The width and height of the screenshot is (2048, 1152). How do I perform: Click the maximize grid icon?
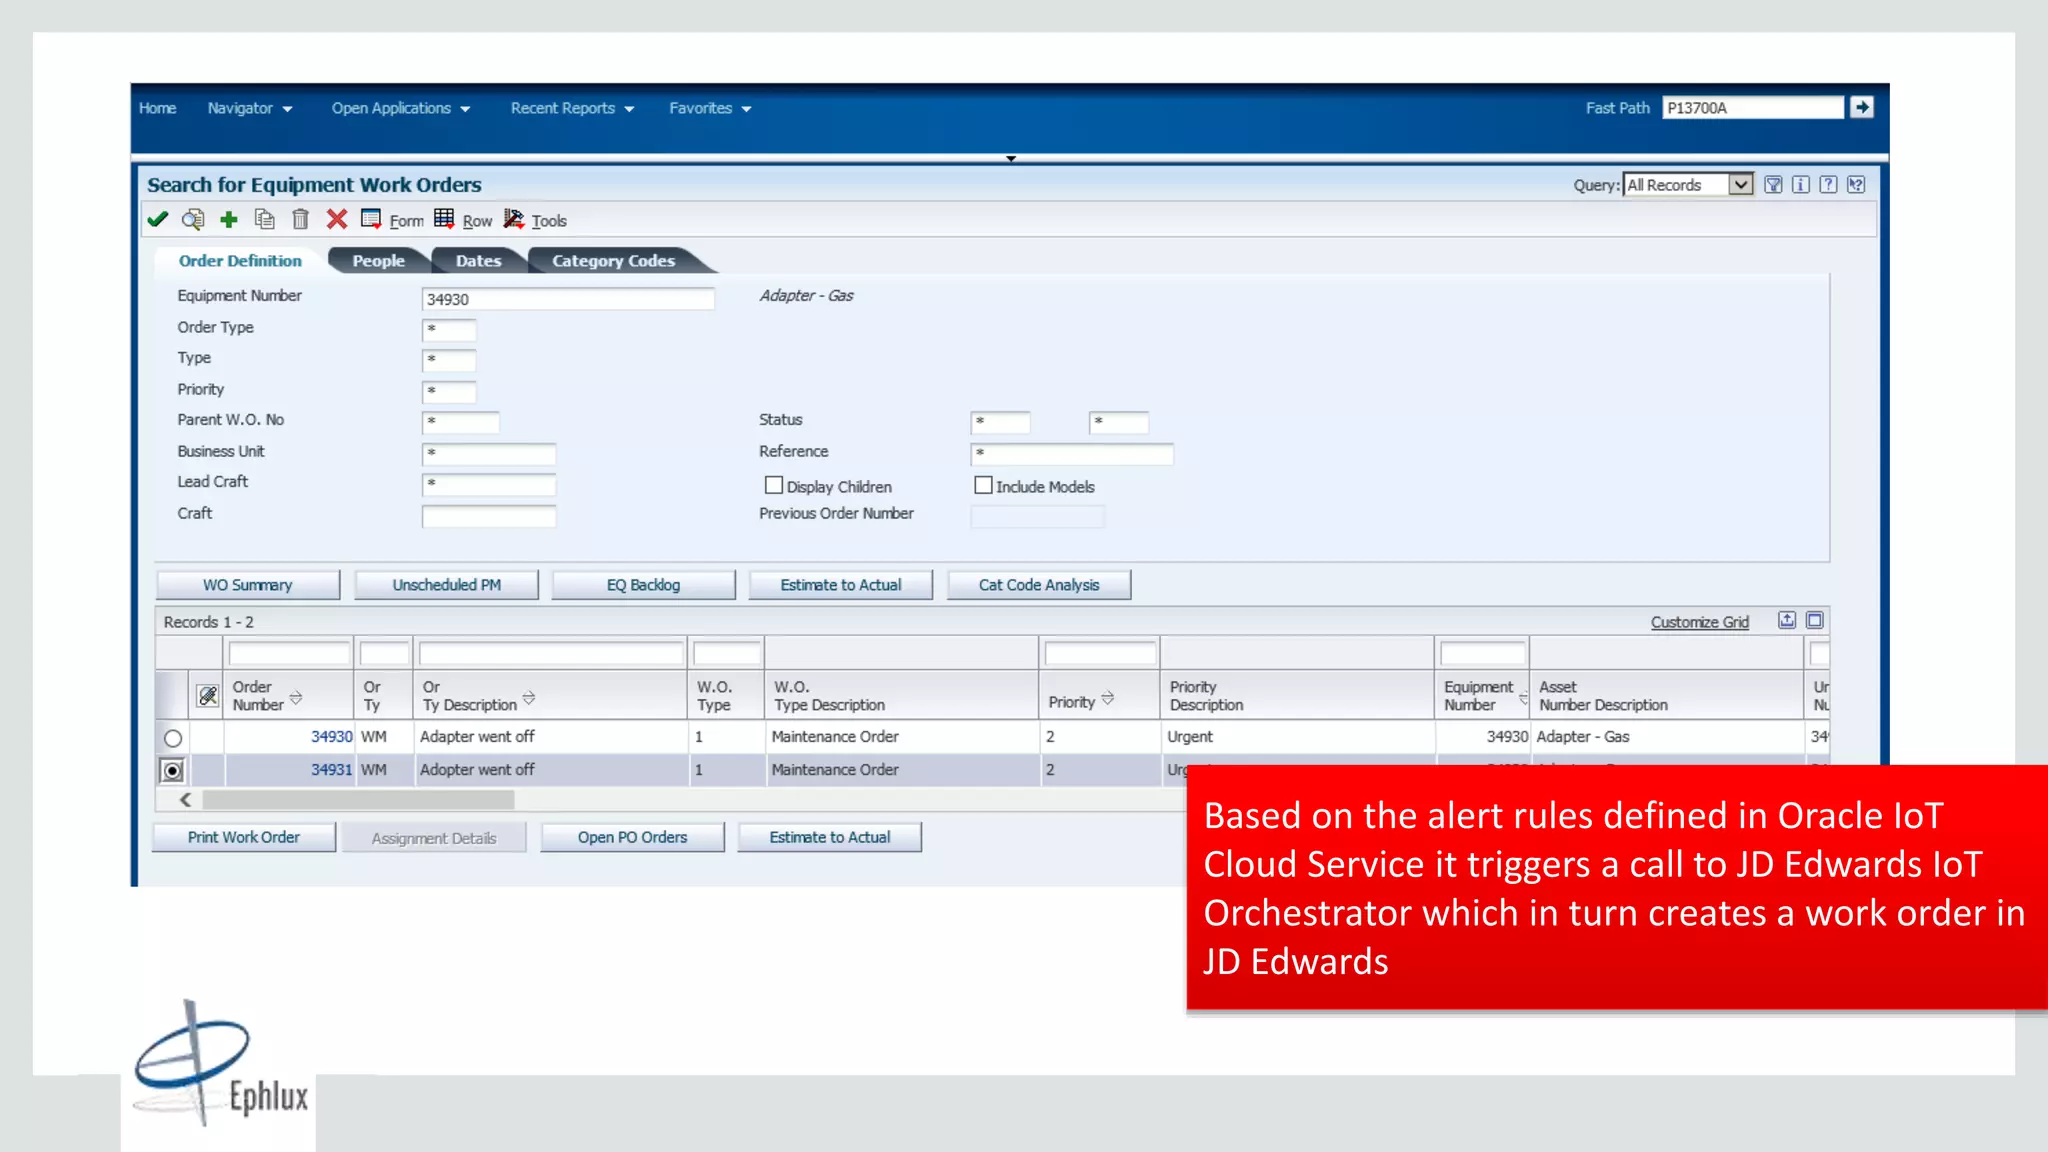[1815, 620]
